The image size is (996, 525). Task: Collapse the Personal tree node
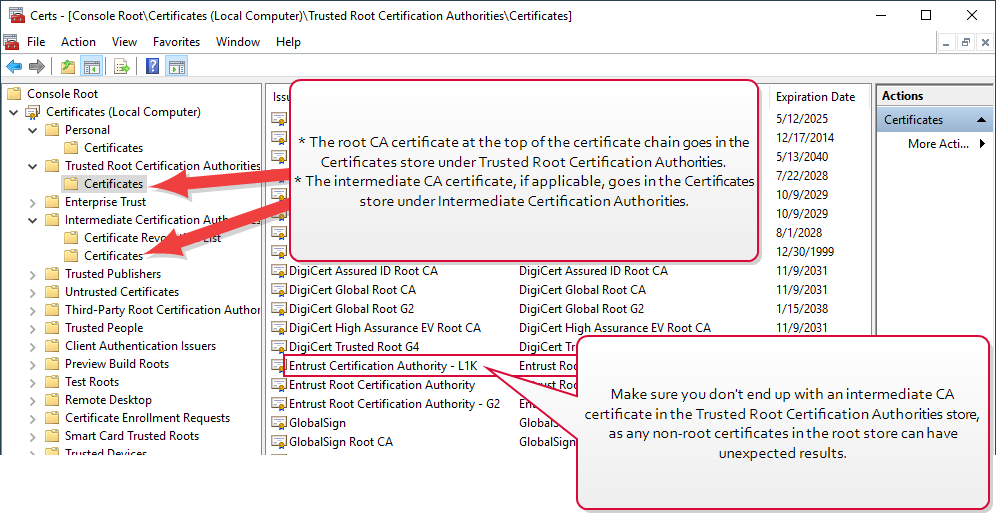(x=32, y=130)
